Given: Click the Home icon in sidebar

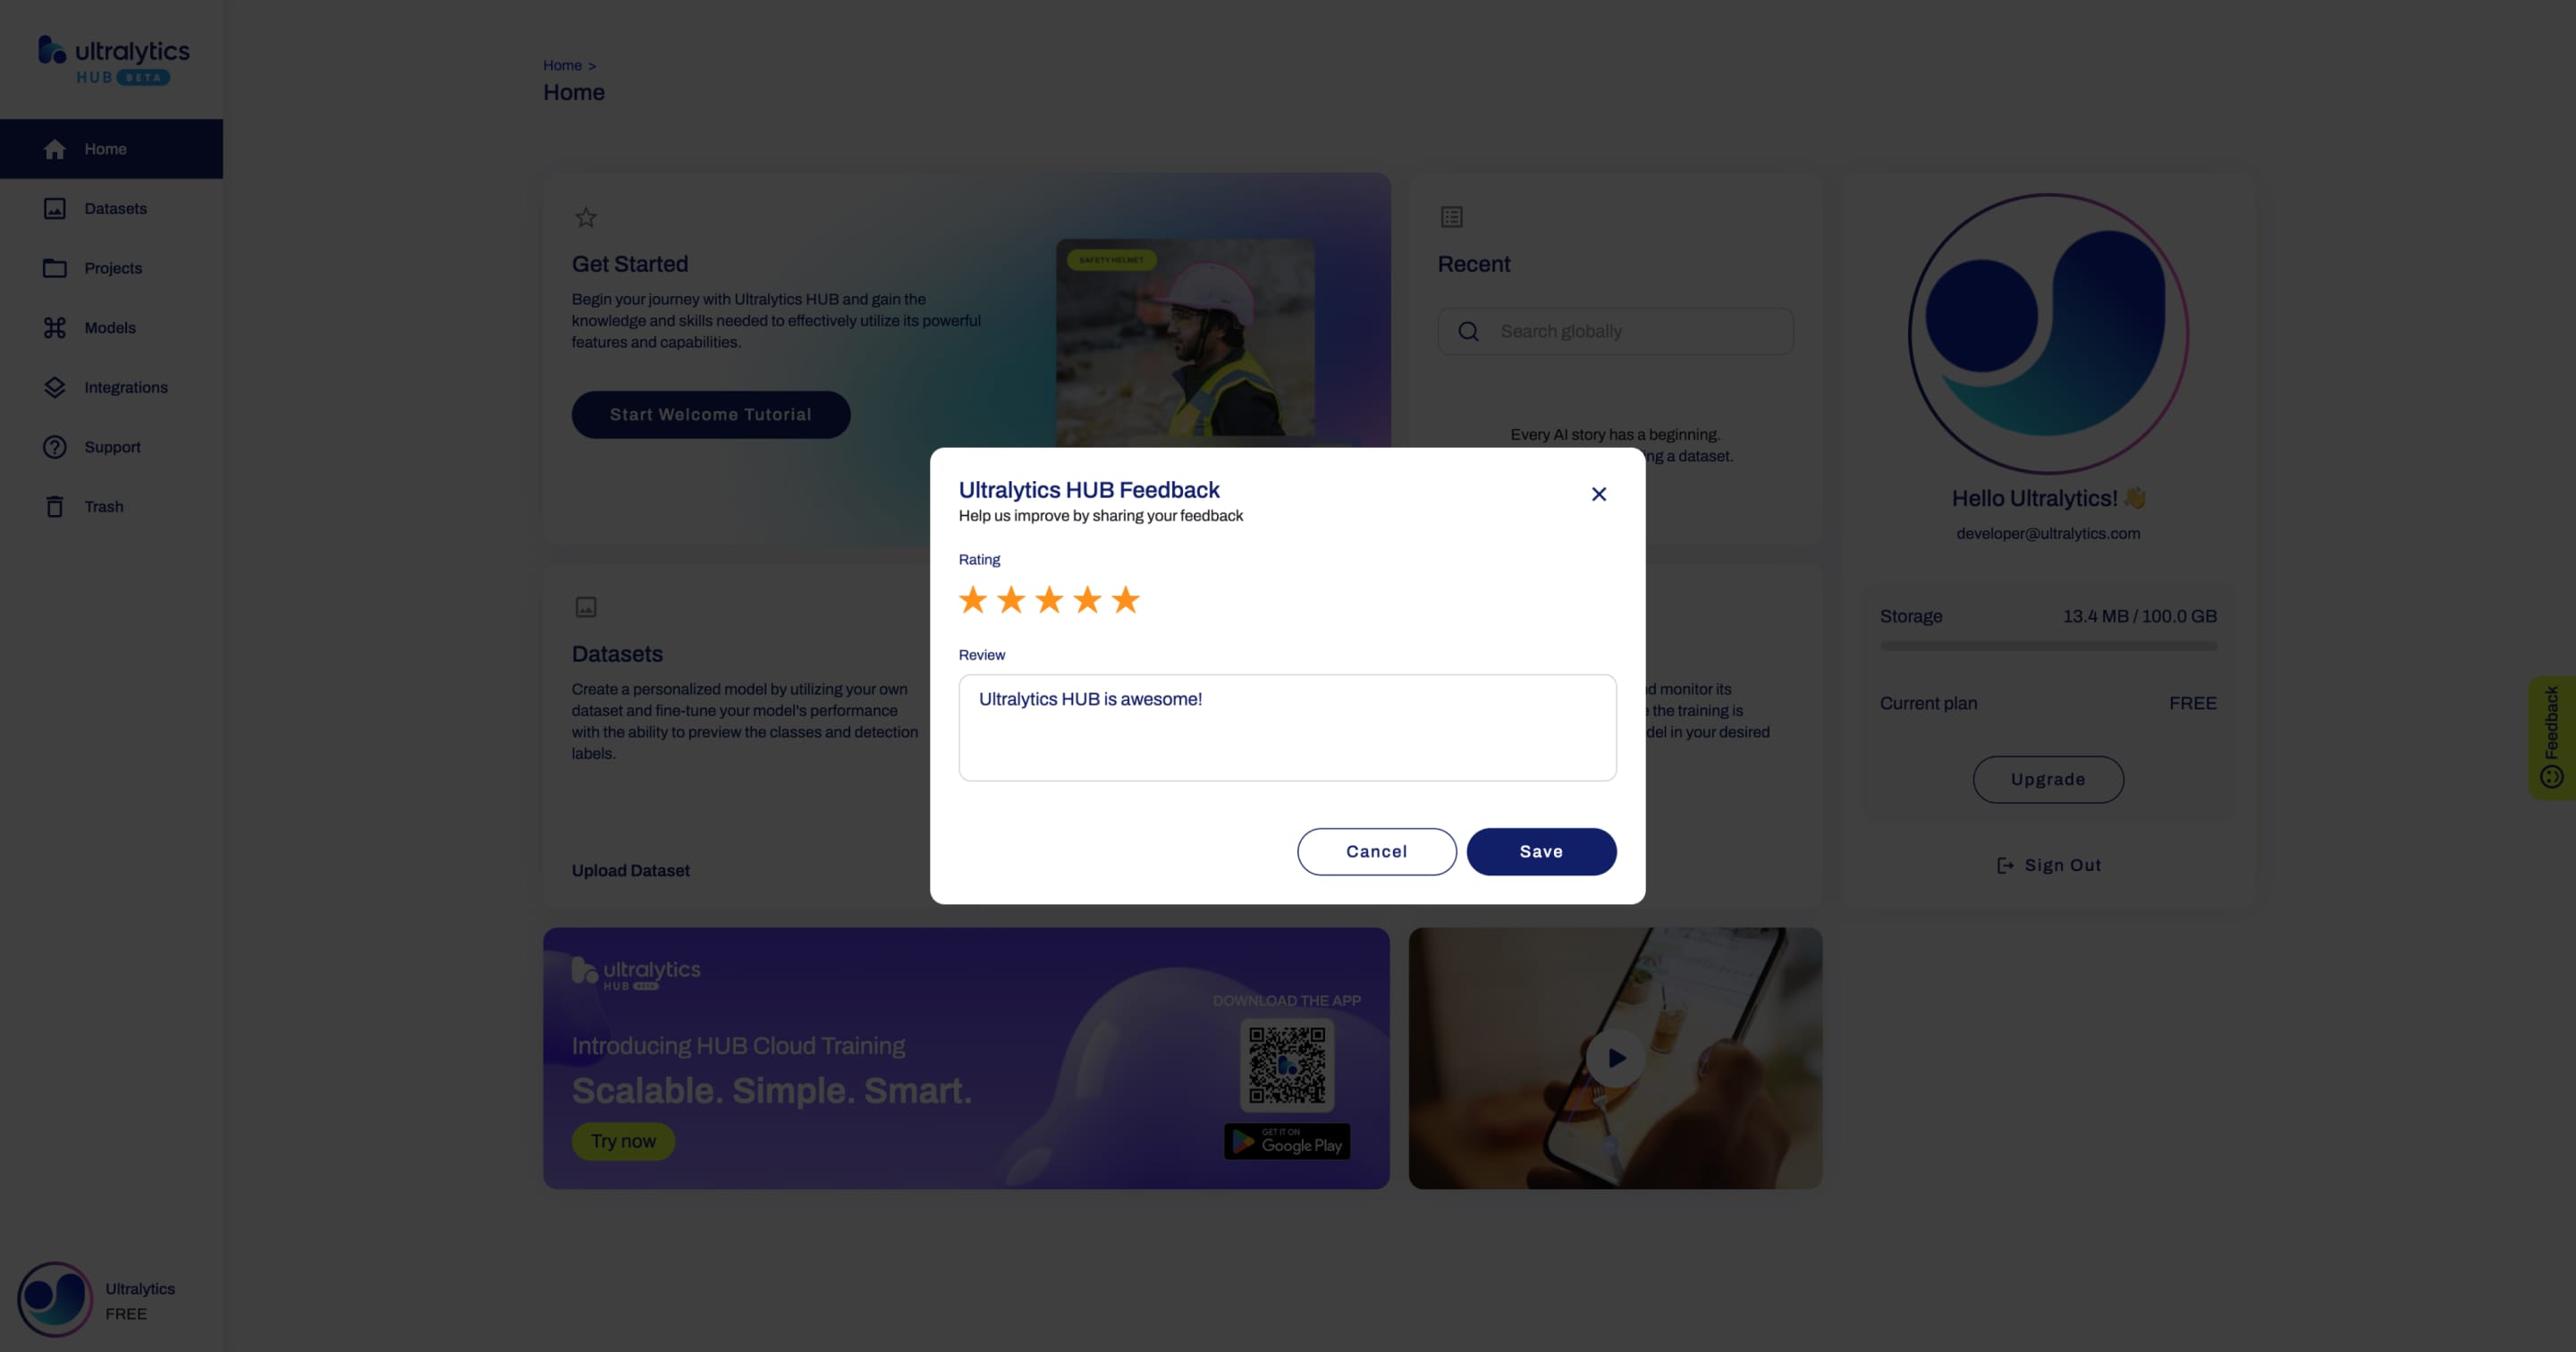Looking at the screenshot, I should tap(55, 148).
